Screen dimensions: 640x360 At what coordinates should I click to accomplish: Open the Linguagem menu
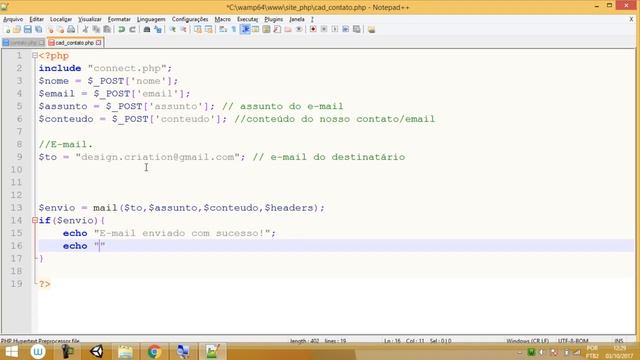[151, 19]
